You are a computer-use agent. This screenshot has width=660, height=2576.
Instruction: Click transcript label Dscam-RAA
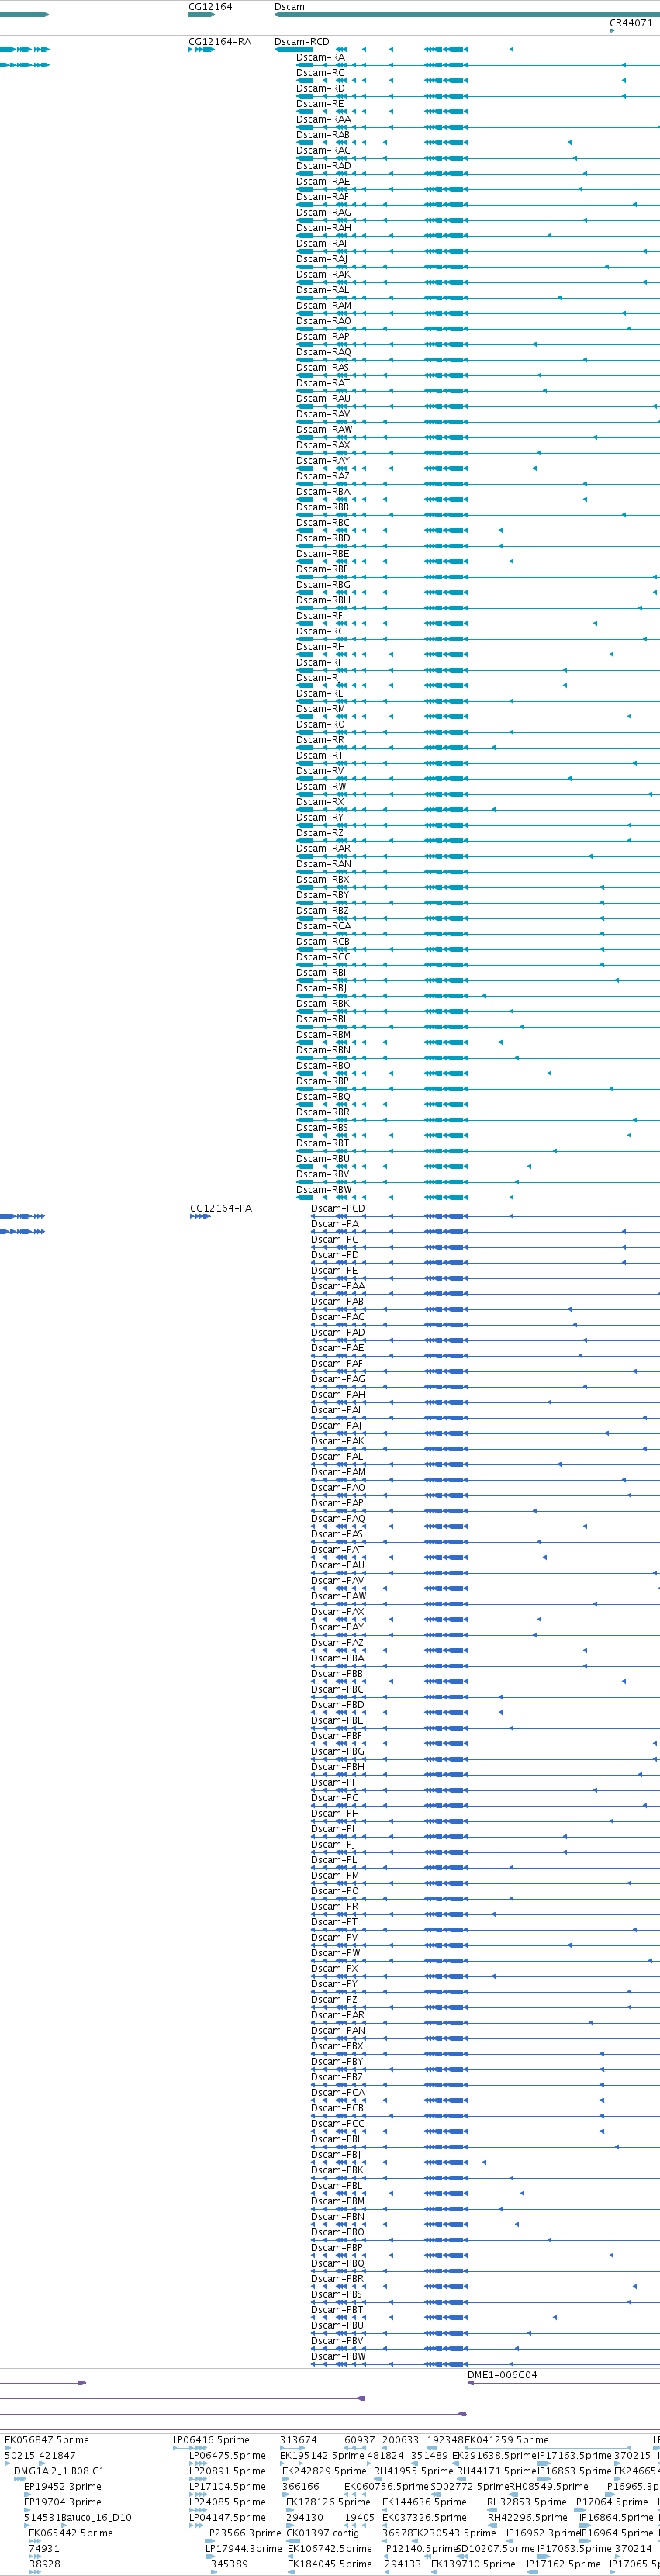(x=324, y=119)
